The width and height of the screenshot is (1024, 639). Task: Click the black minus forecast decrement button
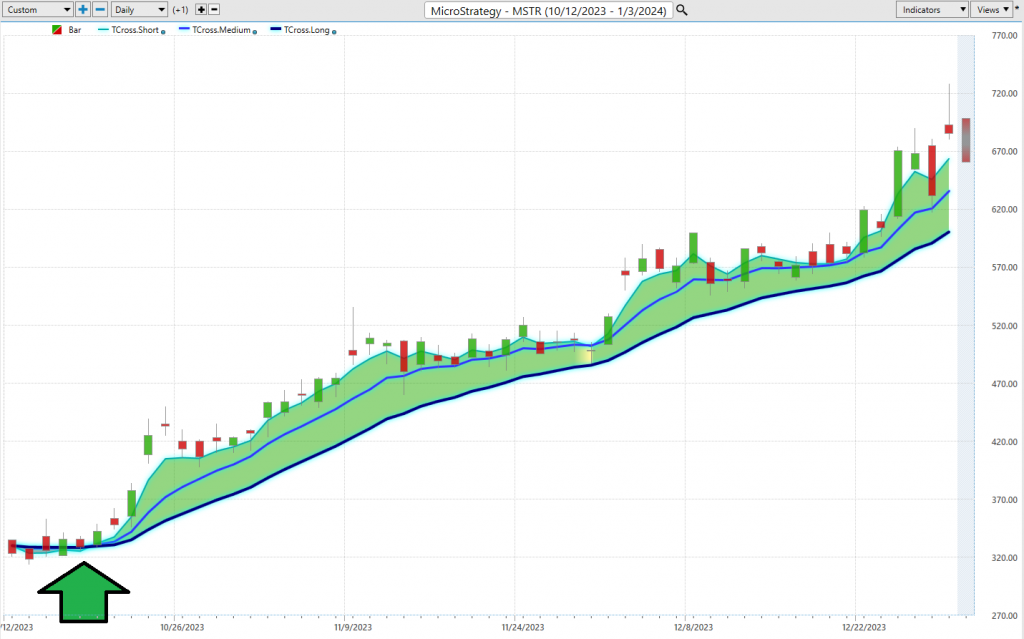pyautogui.click(x=215, y=9)
